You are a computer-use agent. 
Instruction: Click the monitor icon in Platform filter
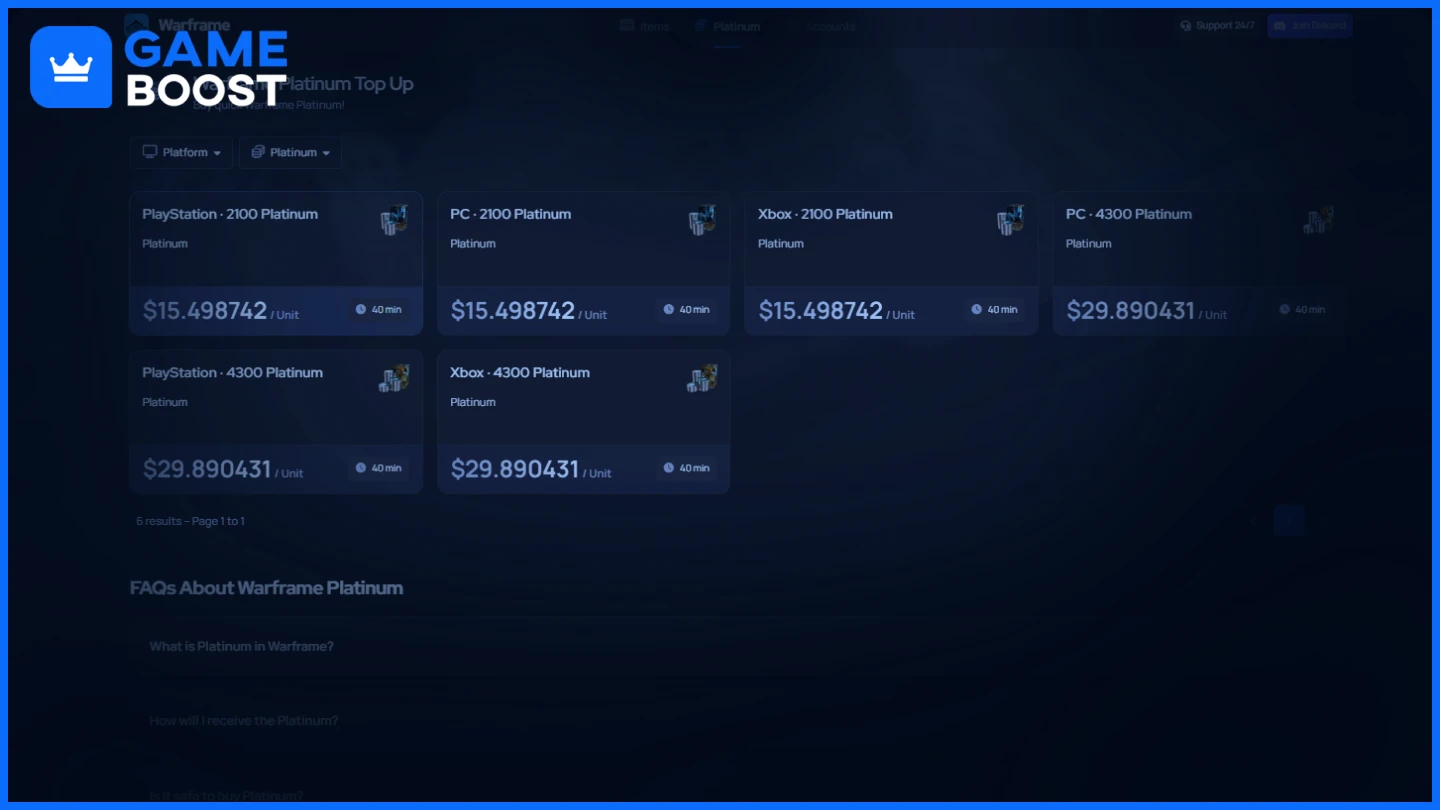[x=150, y=152]
